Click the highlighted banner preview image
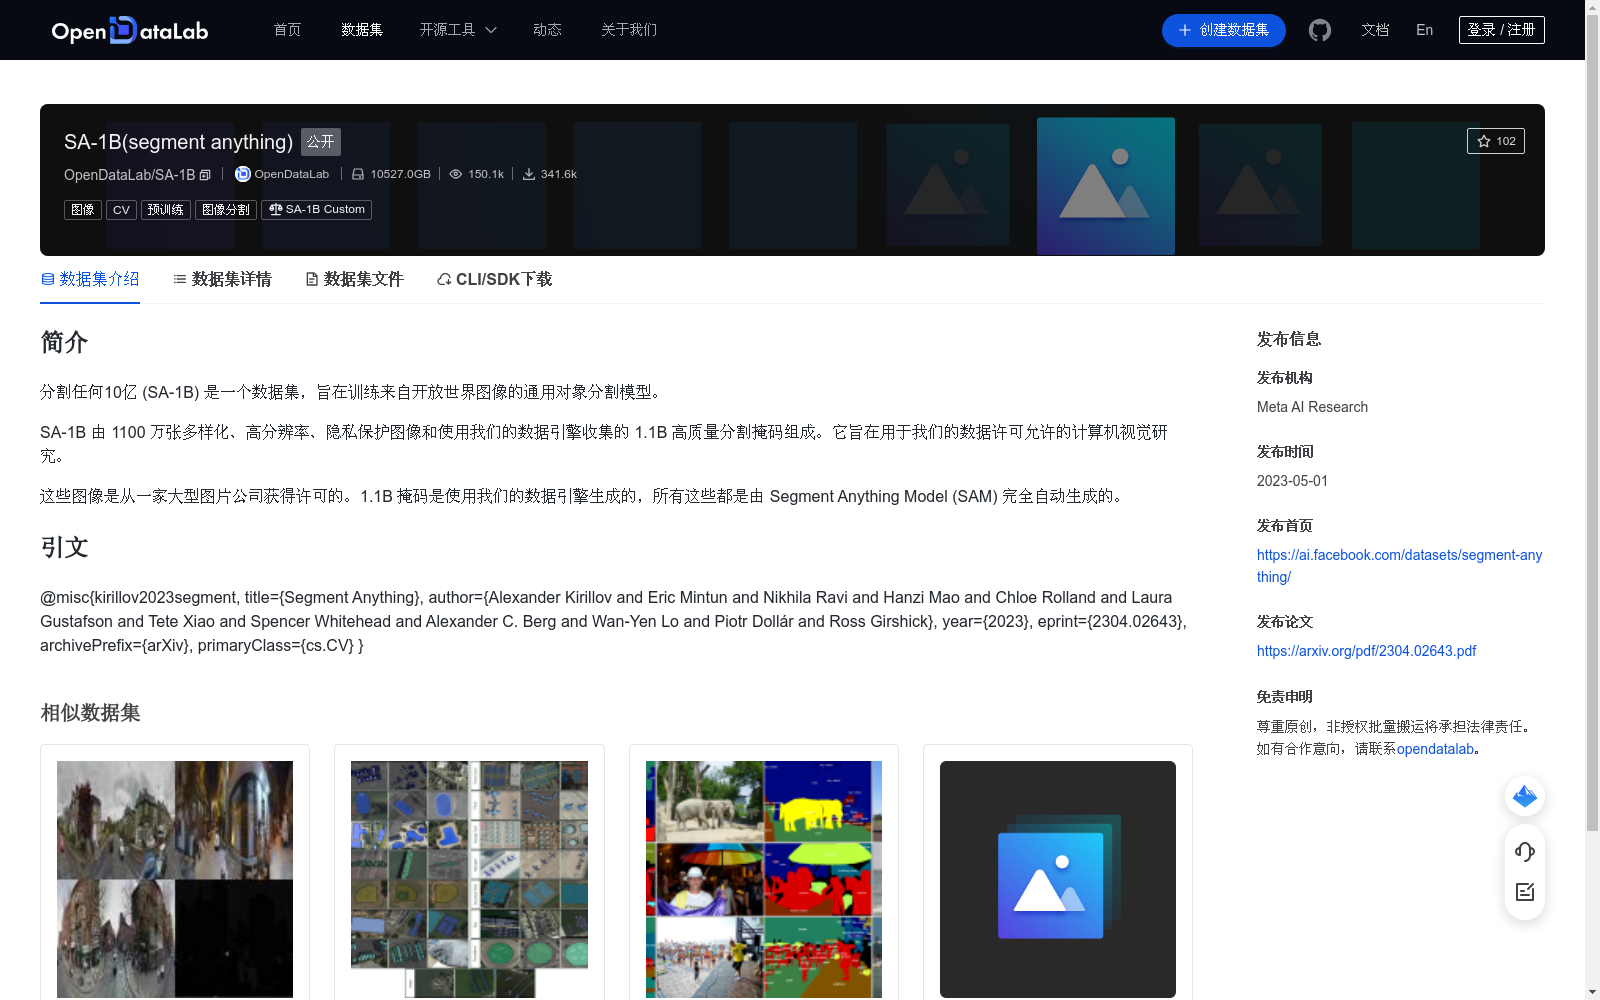Viewport: 1600px width, 1000px height. point(1106,186)
